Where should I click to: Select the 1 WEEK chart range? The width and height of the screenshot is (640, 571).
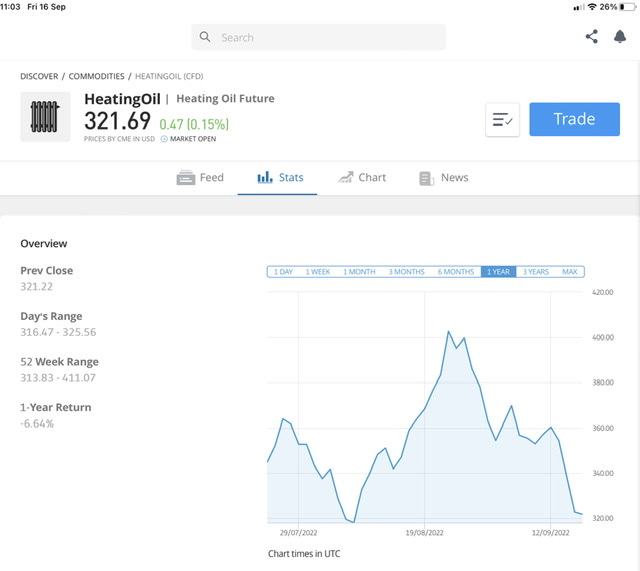coord(318,272)
